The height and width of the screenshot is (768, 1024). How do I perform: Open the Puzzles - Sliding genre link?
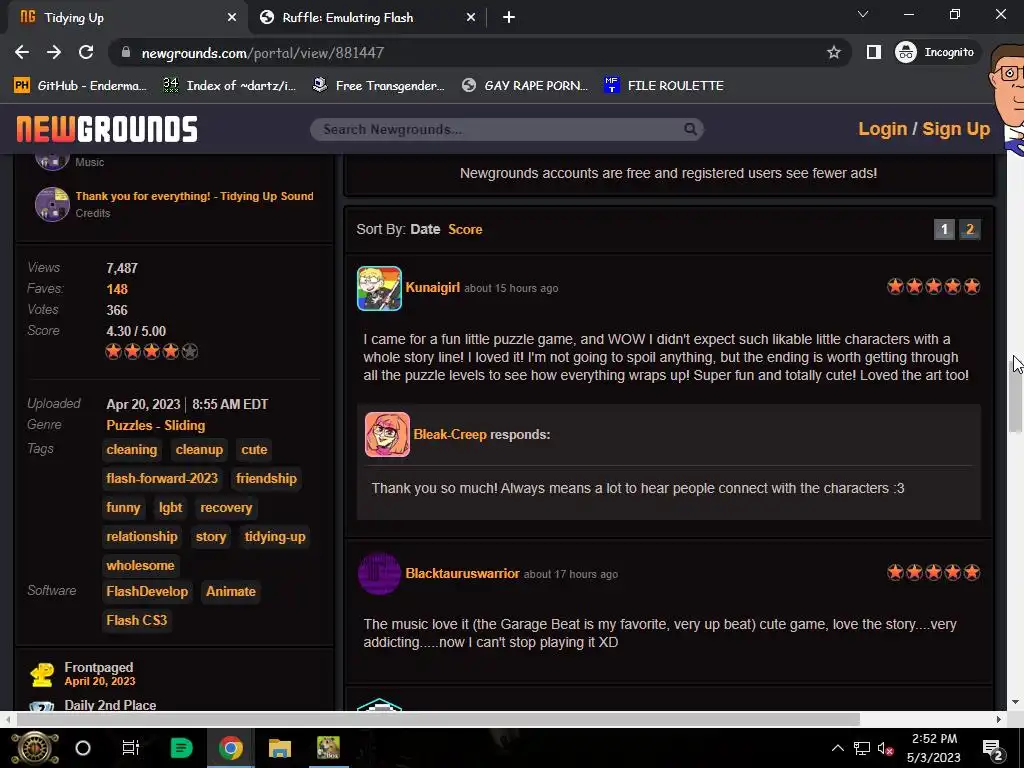[155, 425]
